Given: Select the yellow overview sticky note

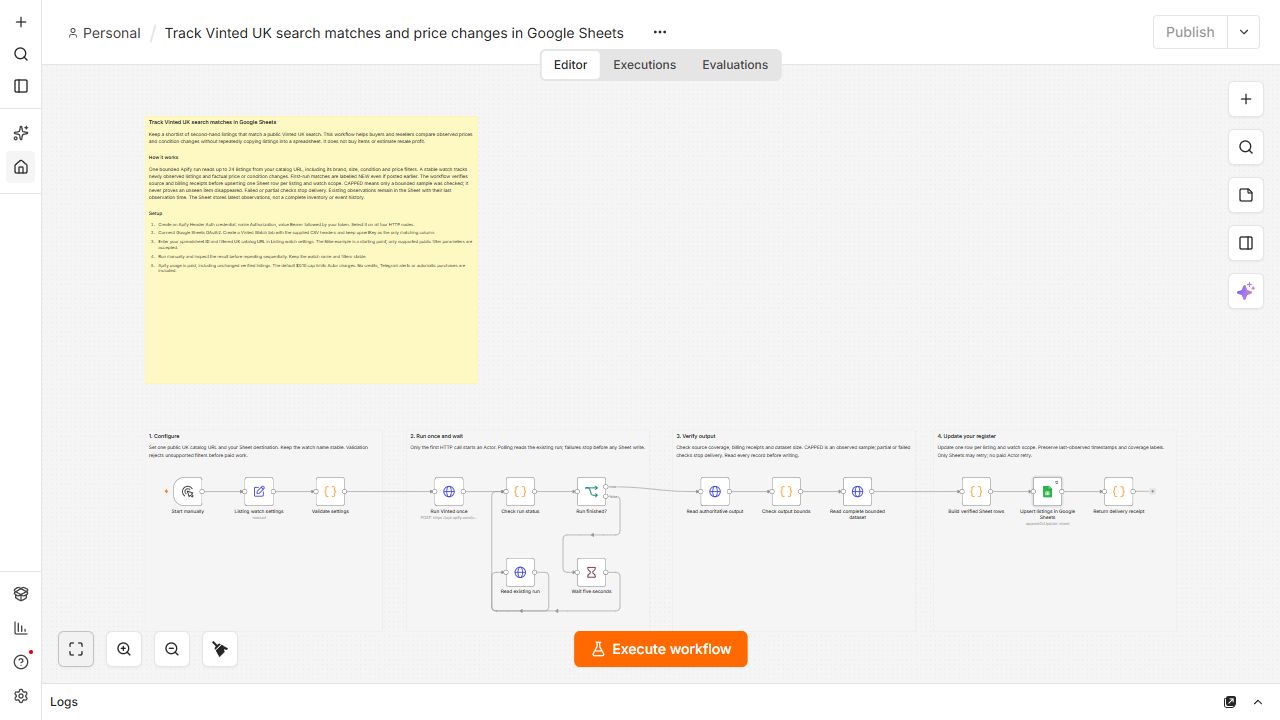Looking at the screenshot, I should [311, 249].
